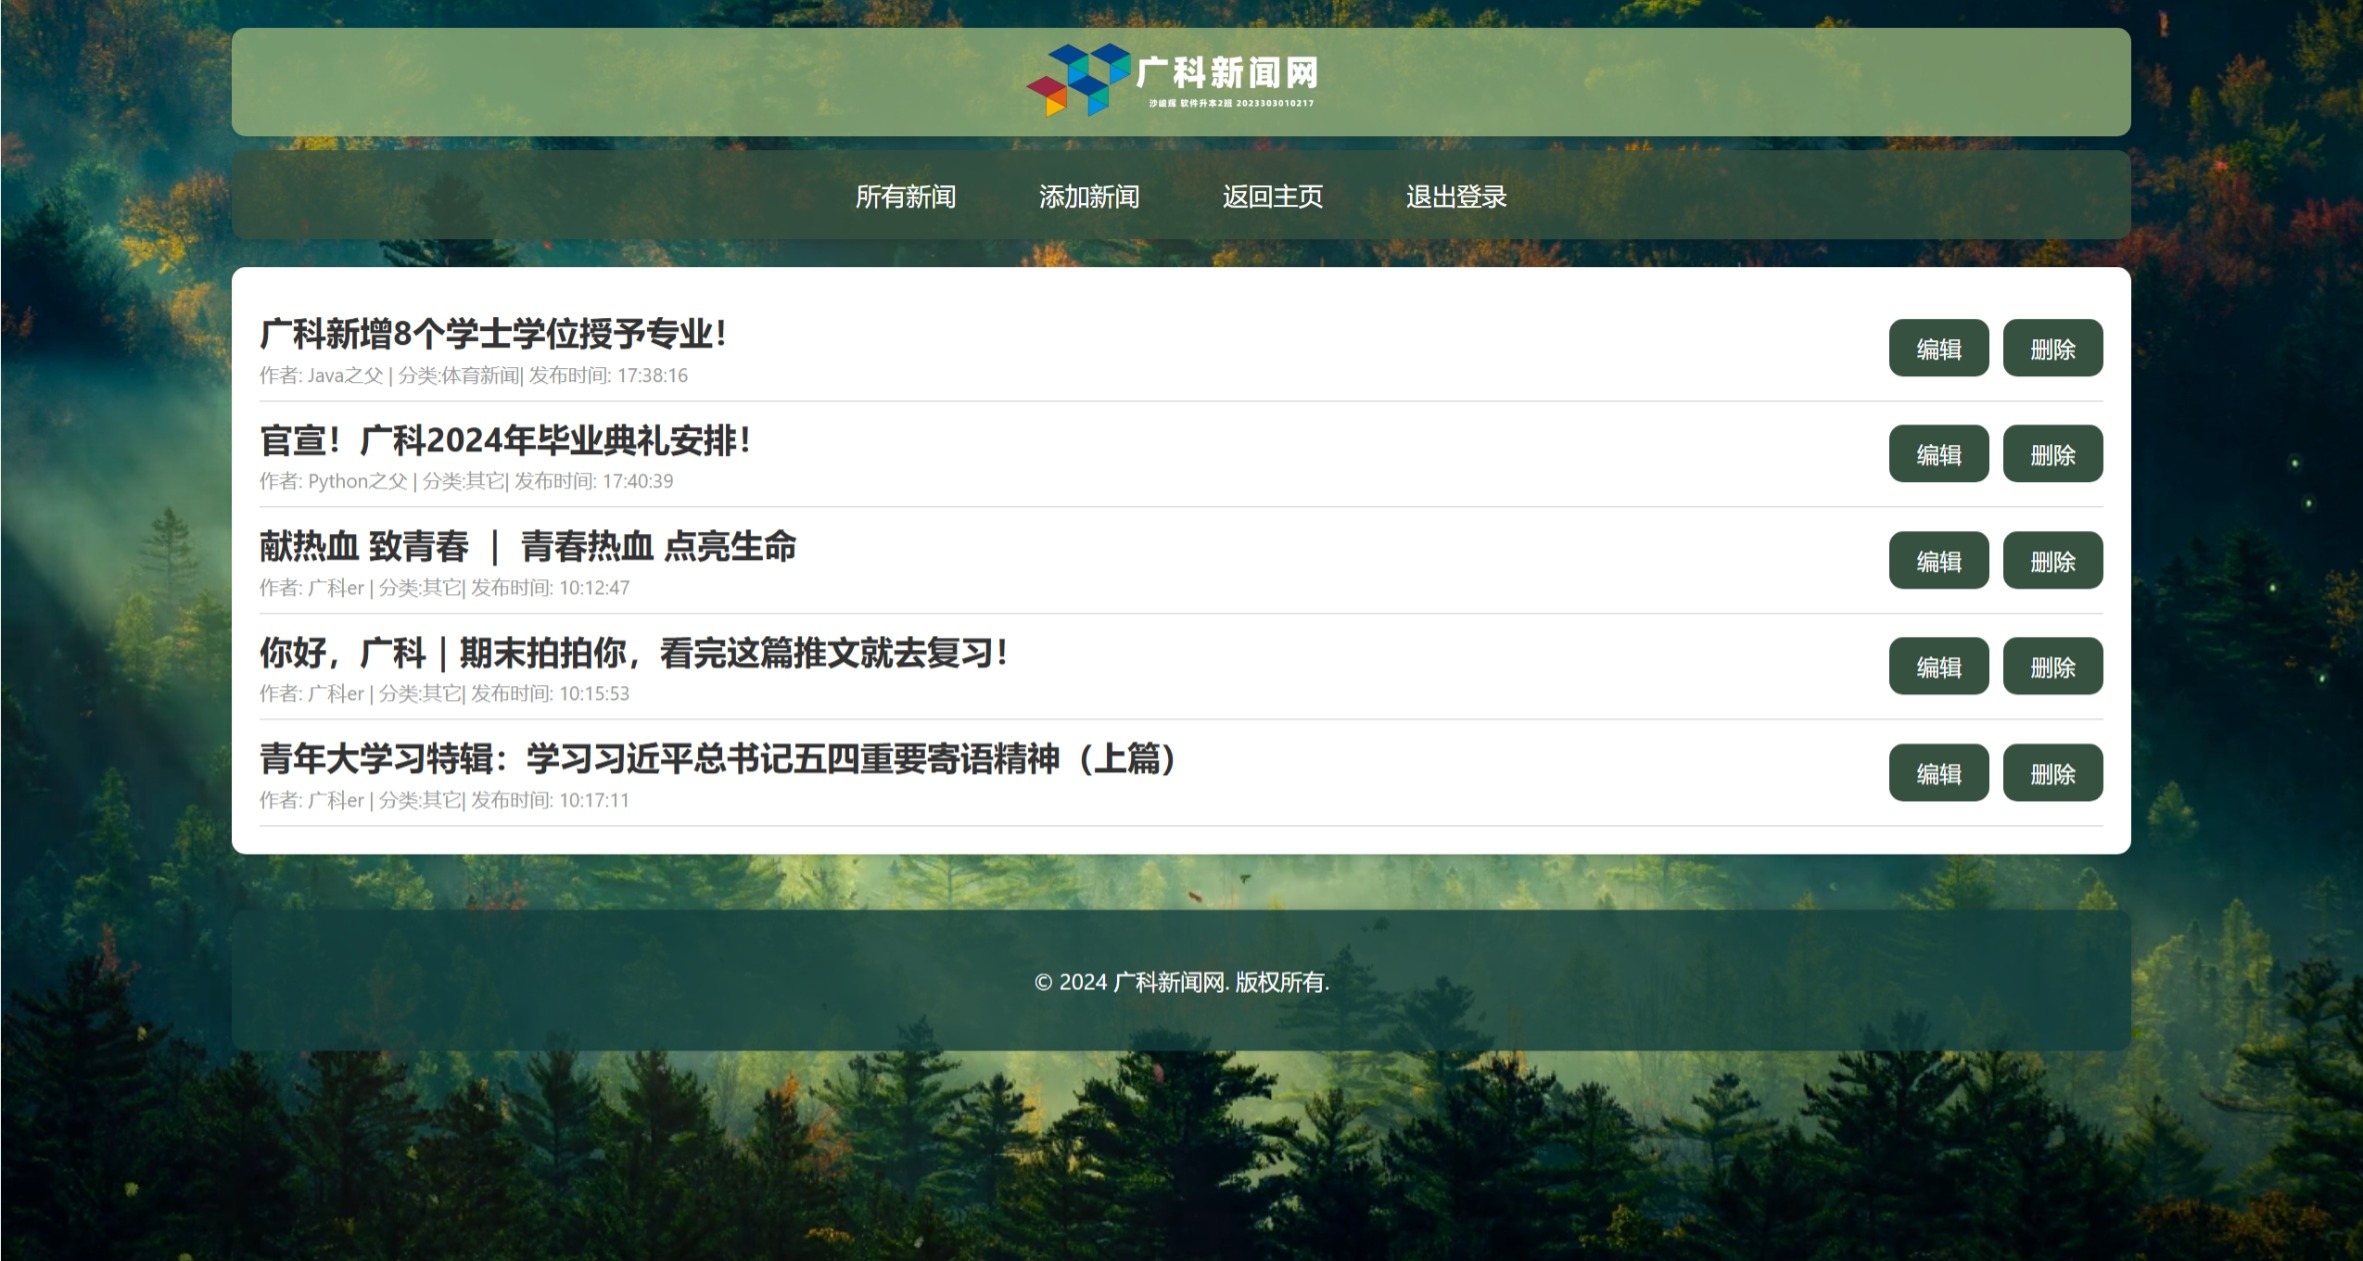
Task: Click 编辑 beside 期末拍拍你 article
Action: point(1938,667)
